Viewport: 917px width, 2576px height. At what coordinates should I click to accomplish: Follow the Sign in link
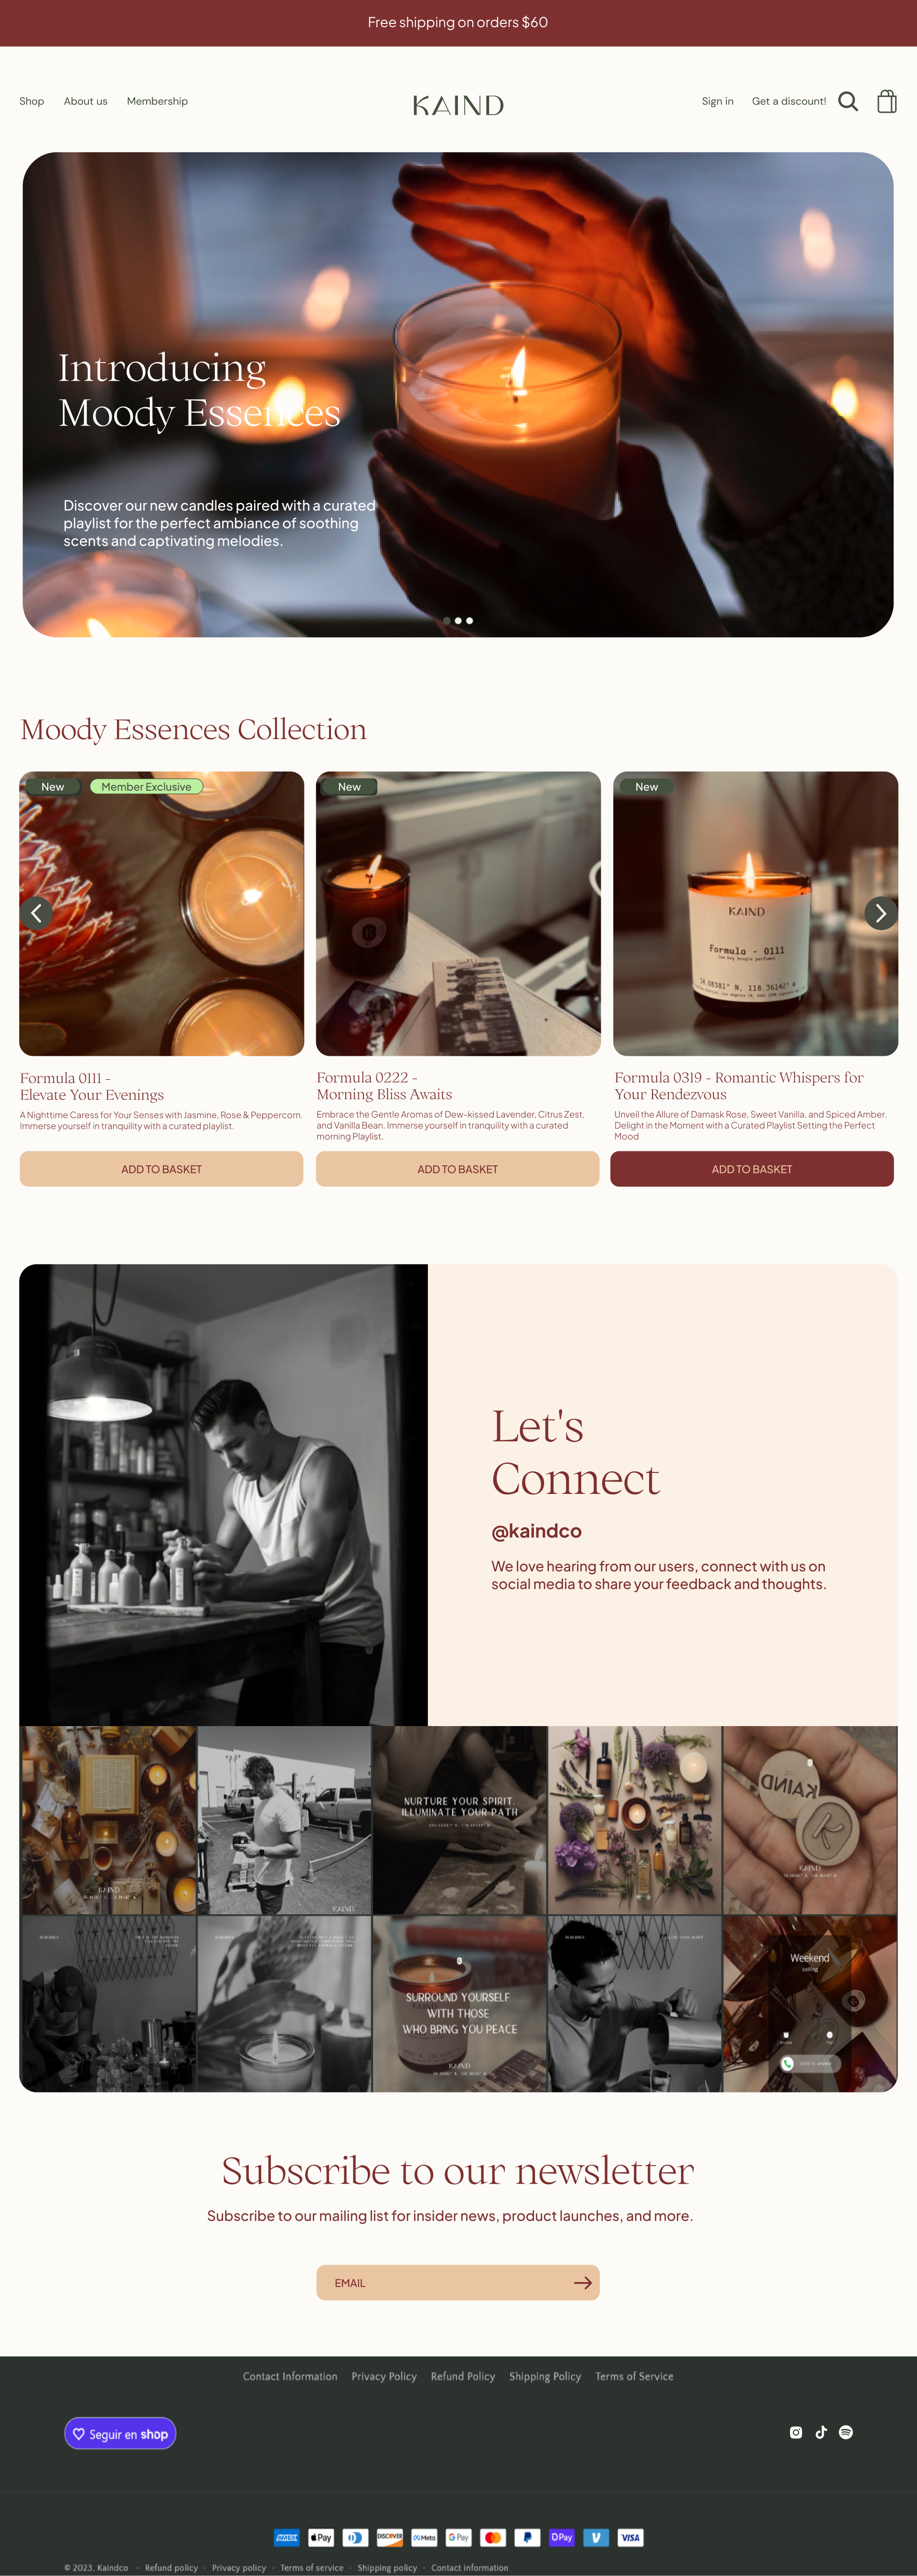point(717,101)
